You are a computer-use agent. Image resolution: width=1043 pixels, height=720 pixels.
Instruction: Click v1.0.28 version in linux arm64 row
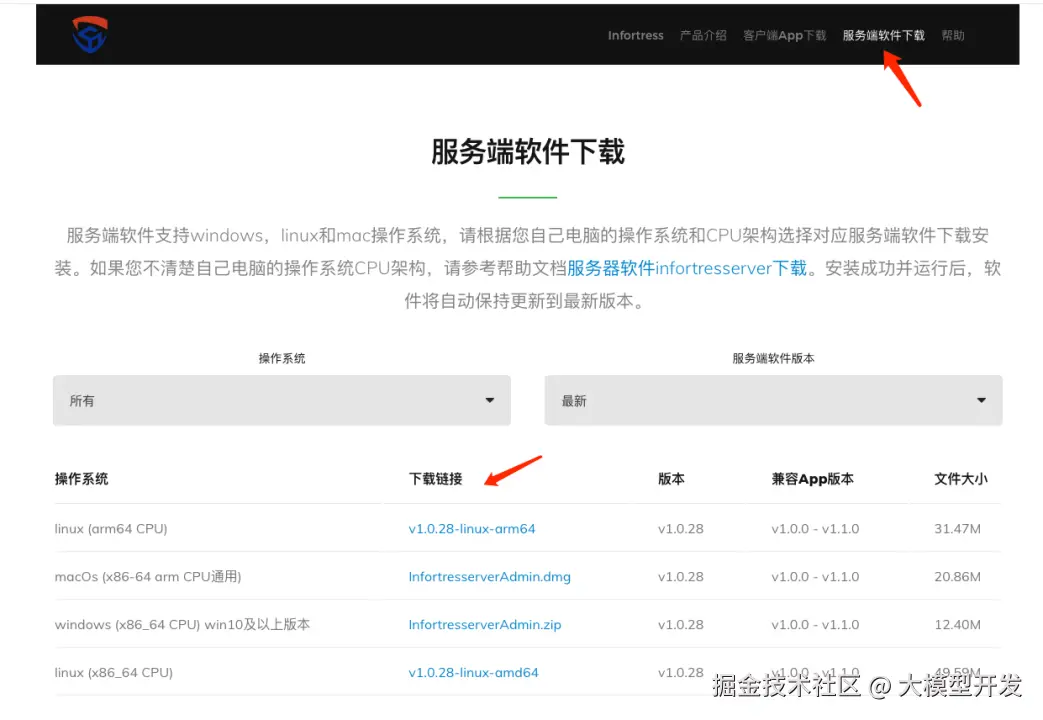[680, 529]
